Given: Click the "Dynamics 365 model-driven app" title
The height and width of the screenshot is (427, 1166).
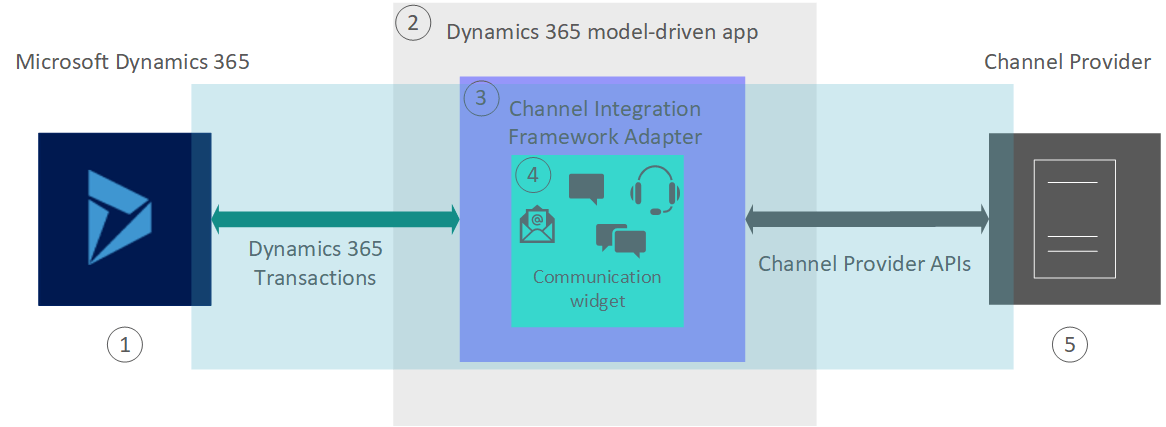Looking at the screenshot, I should (602, 32).
